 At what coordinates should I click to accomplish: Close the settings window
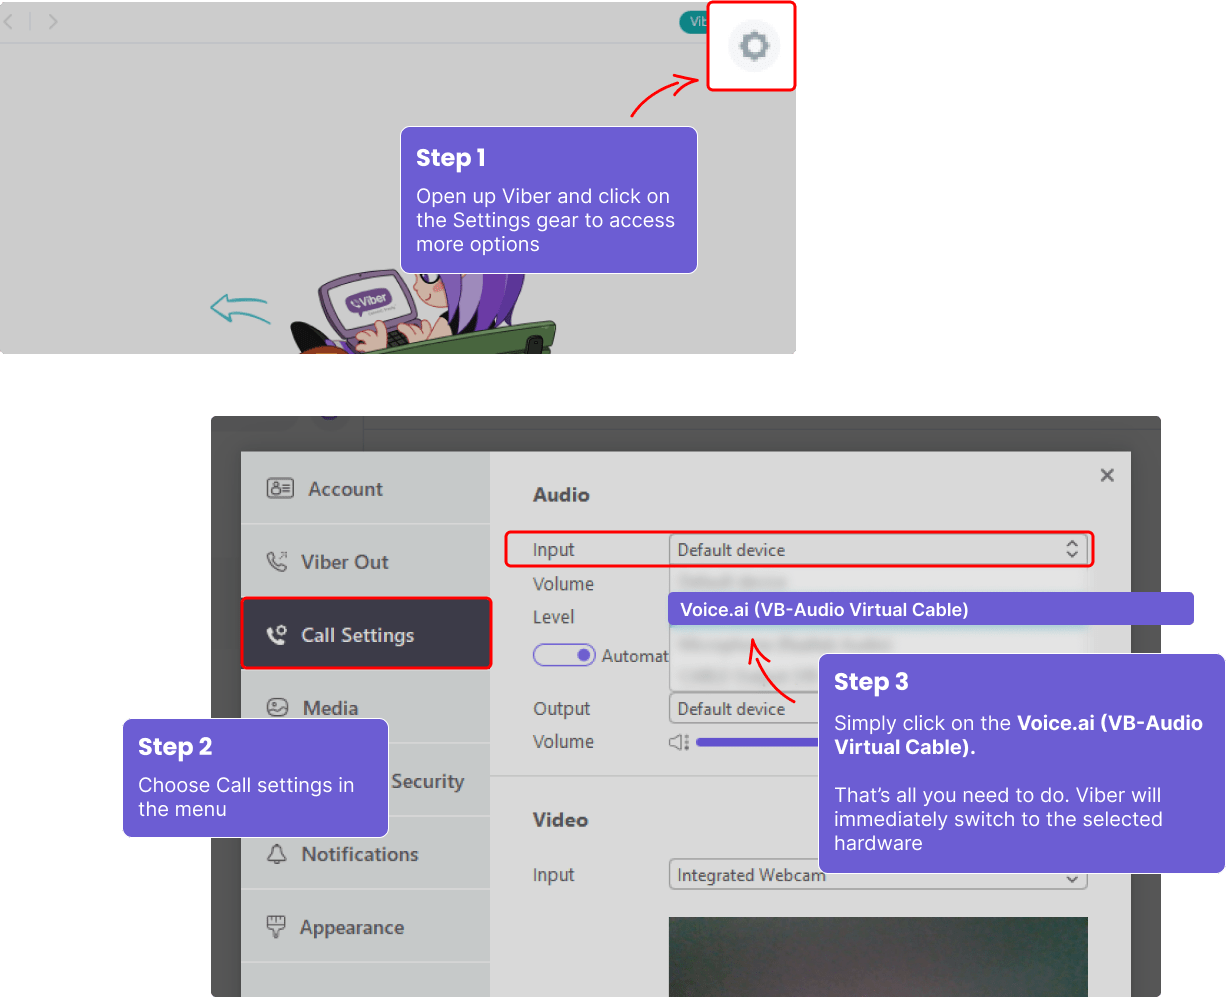click(x=1107, y=475)
